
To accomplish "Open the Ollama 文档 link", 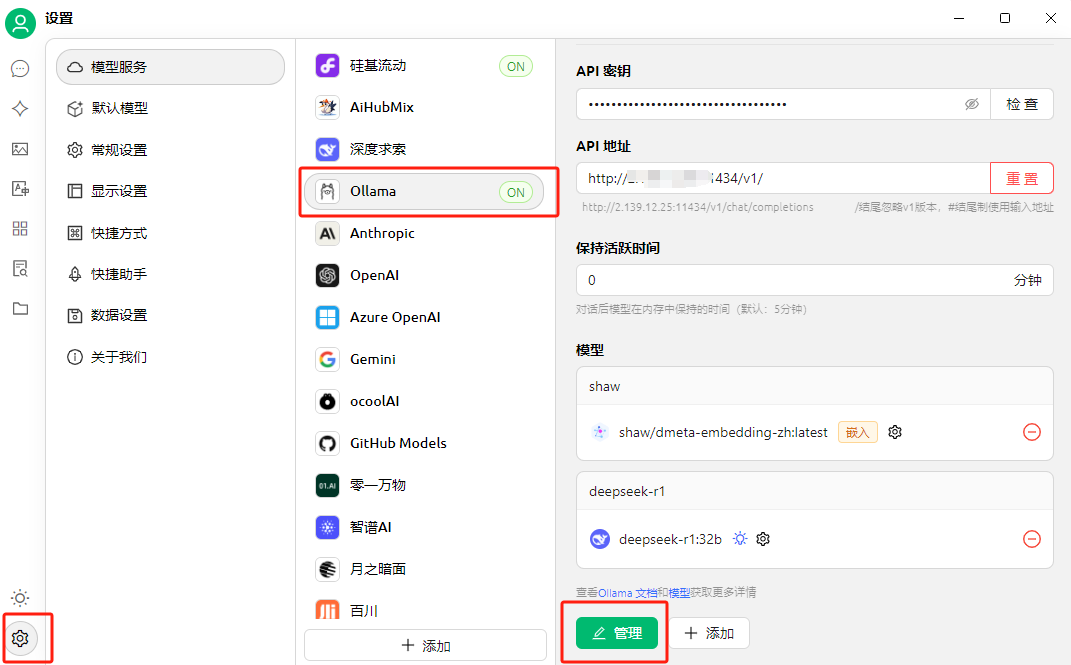I will click(627, 593).
